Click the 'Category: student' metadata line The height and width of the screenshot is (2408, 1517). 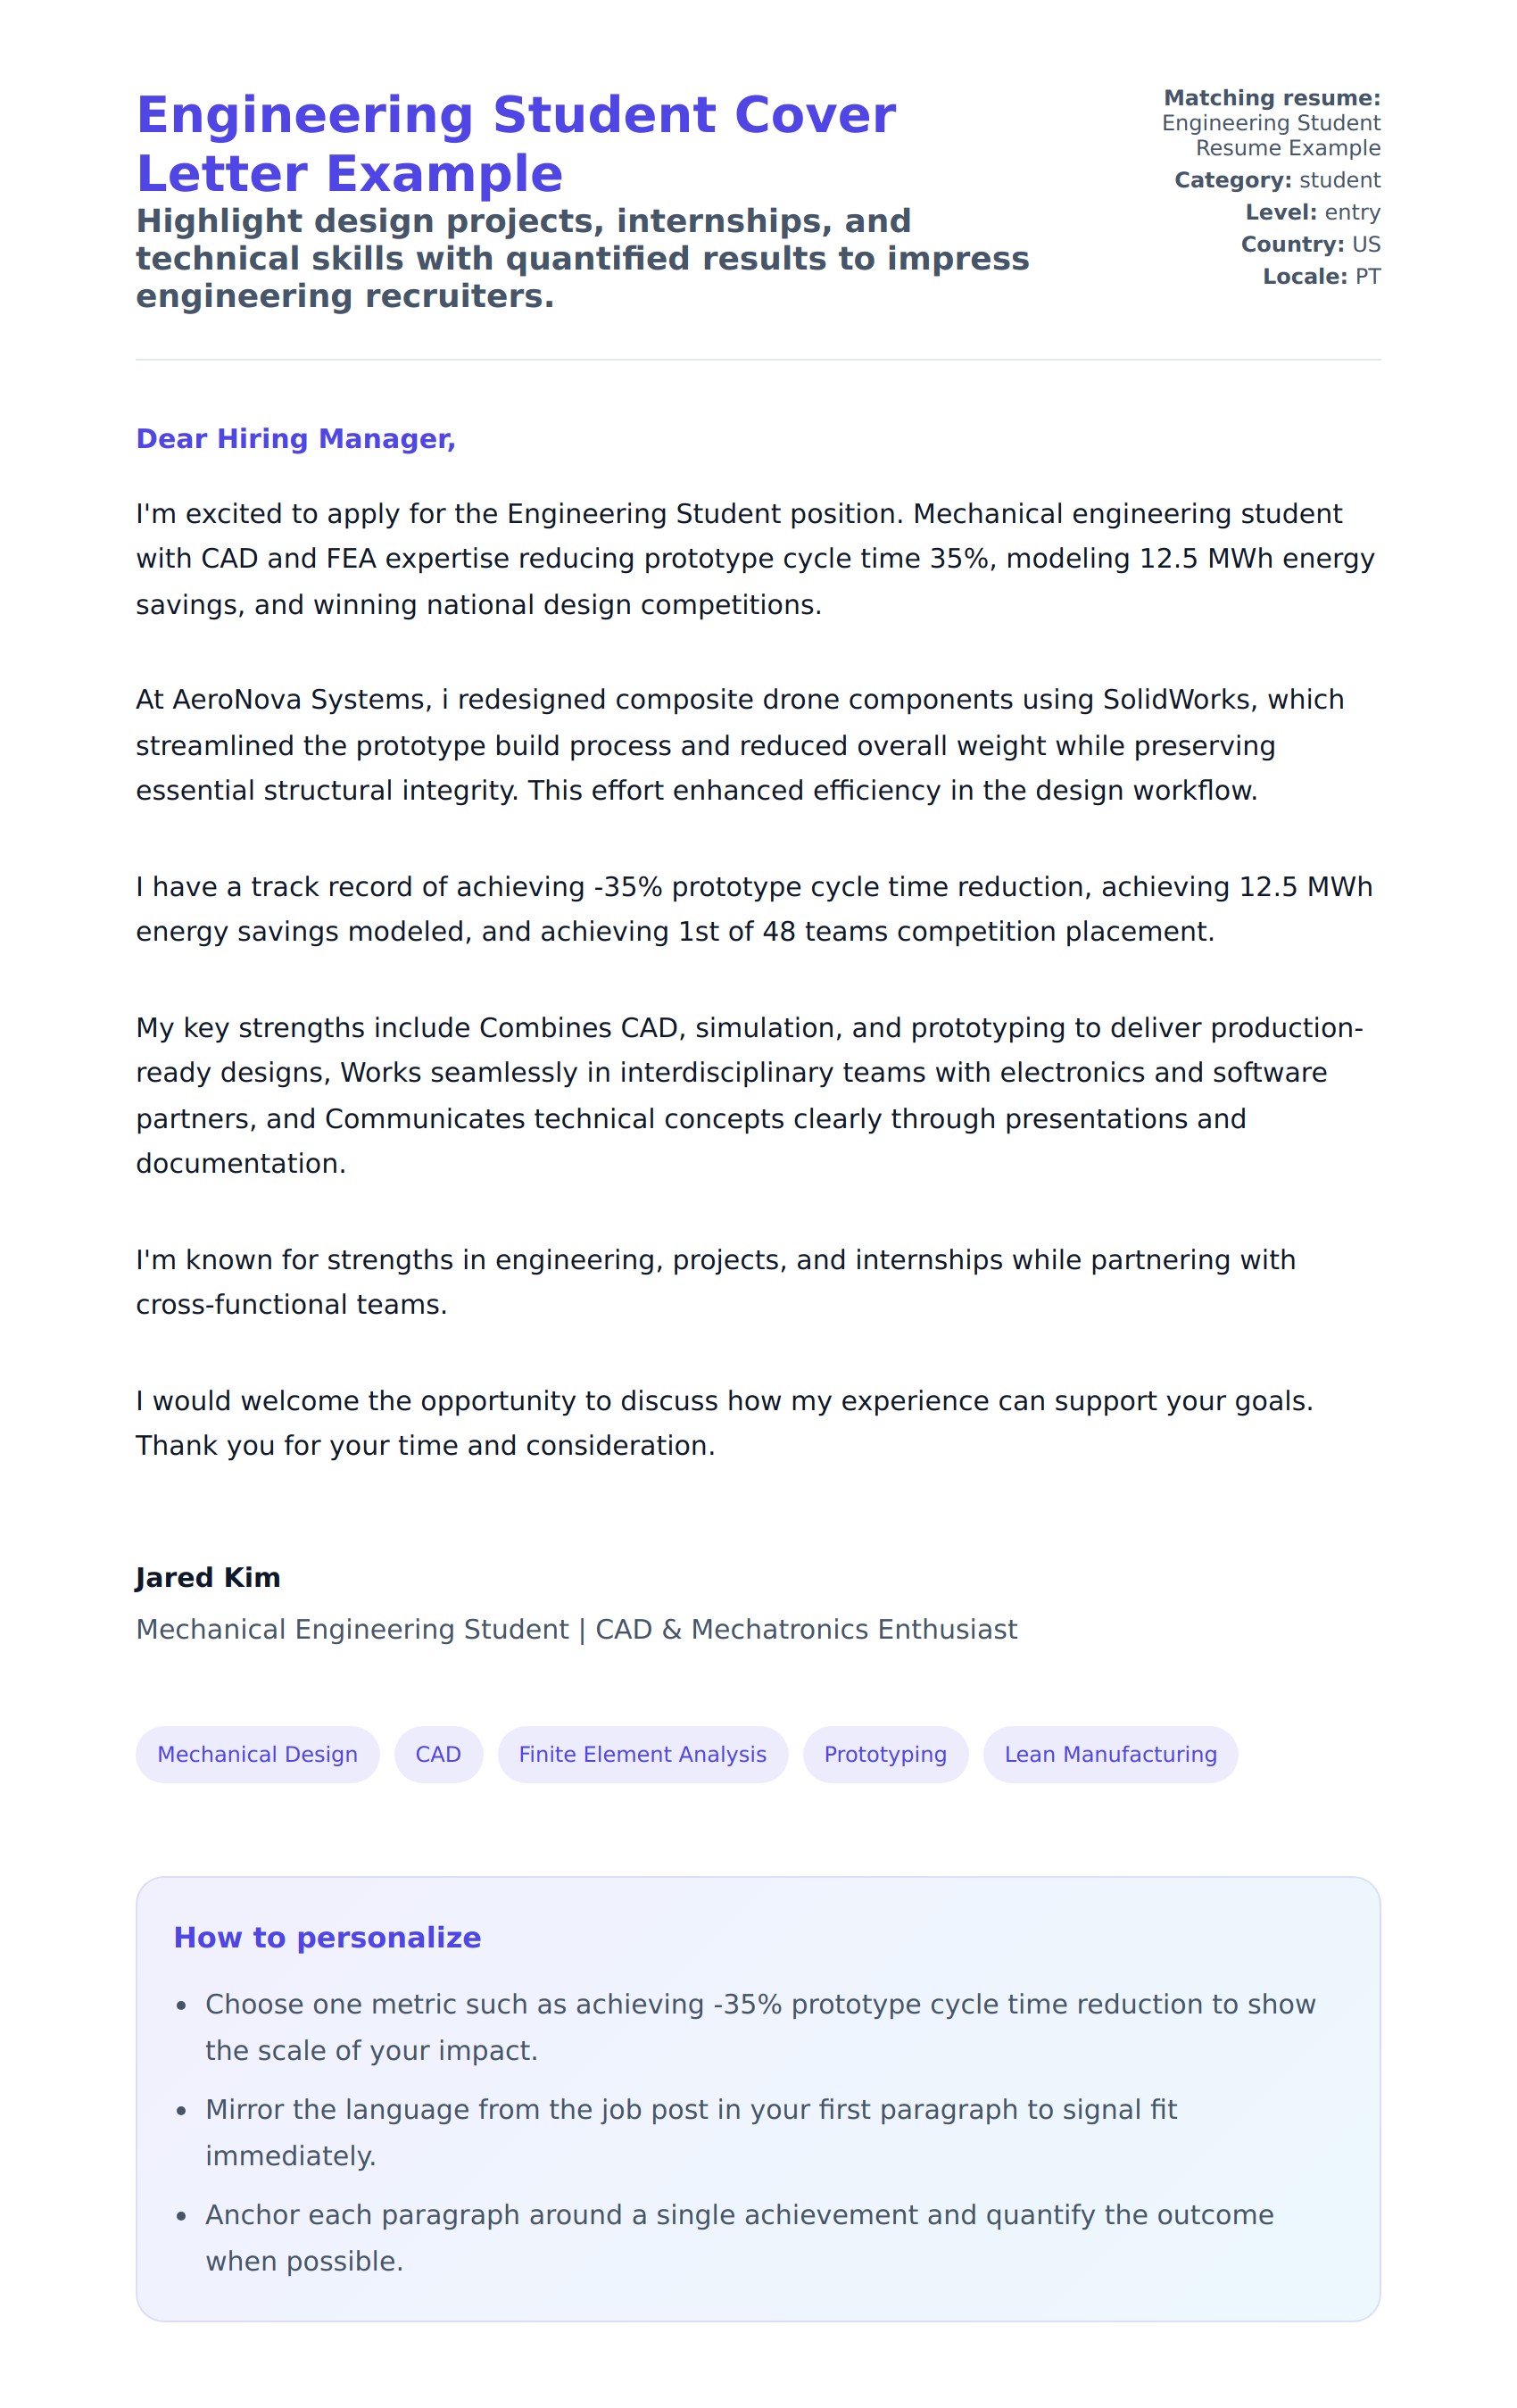click(x=1277, y=180)
